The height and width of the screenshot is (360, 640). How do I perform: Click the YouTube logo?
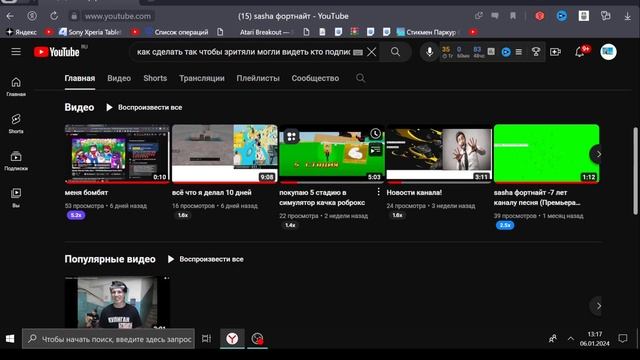57,52
